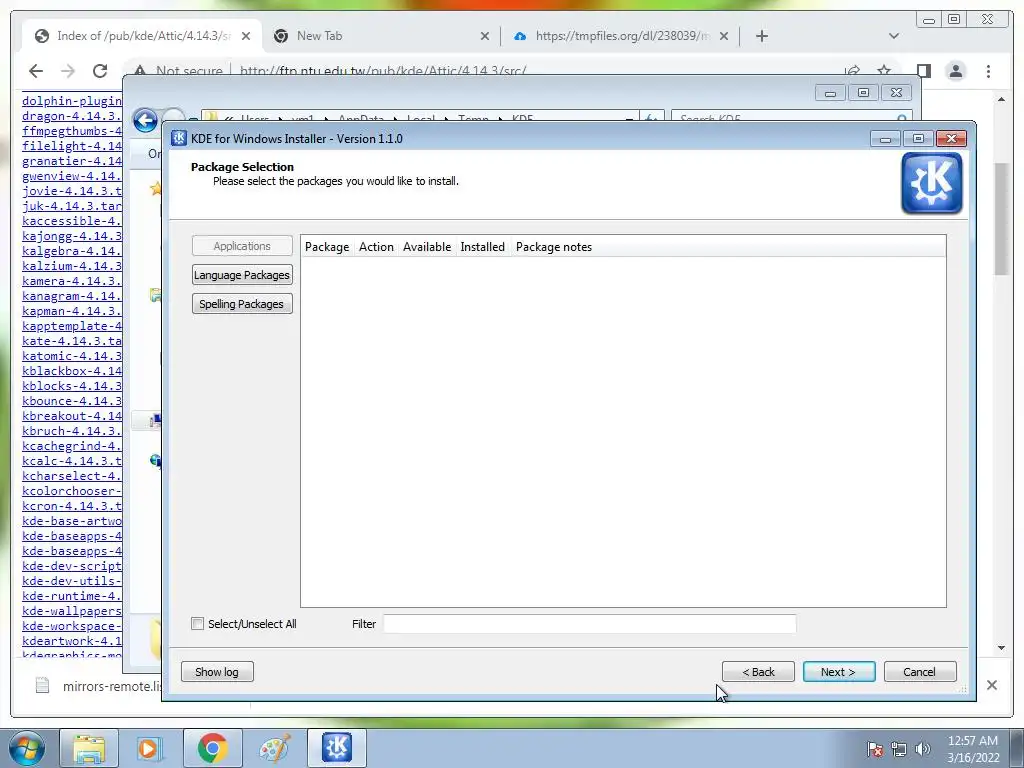The image size is (1024, 768).
Task: Close Chrome downloads bar
Action: [x=991, y=685]
